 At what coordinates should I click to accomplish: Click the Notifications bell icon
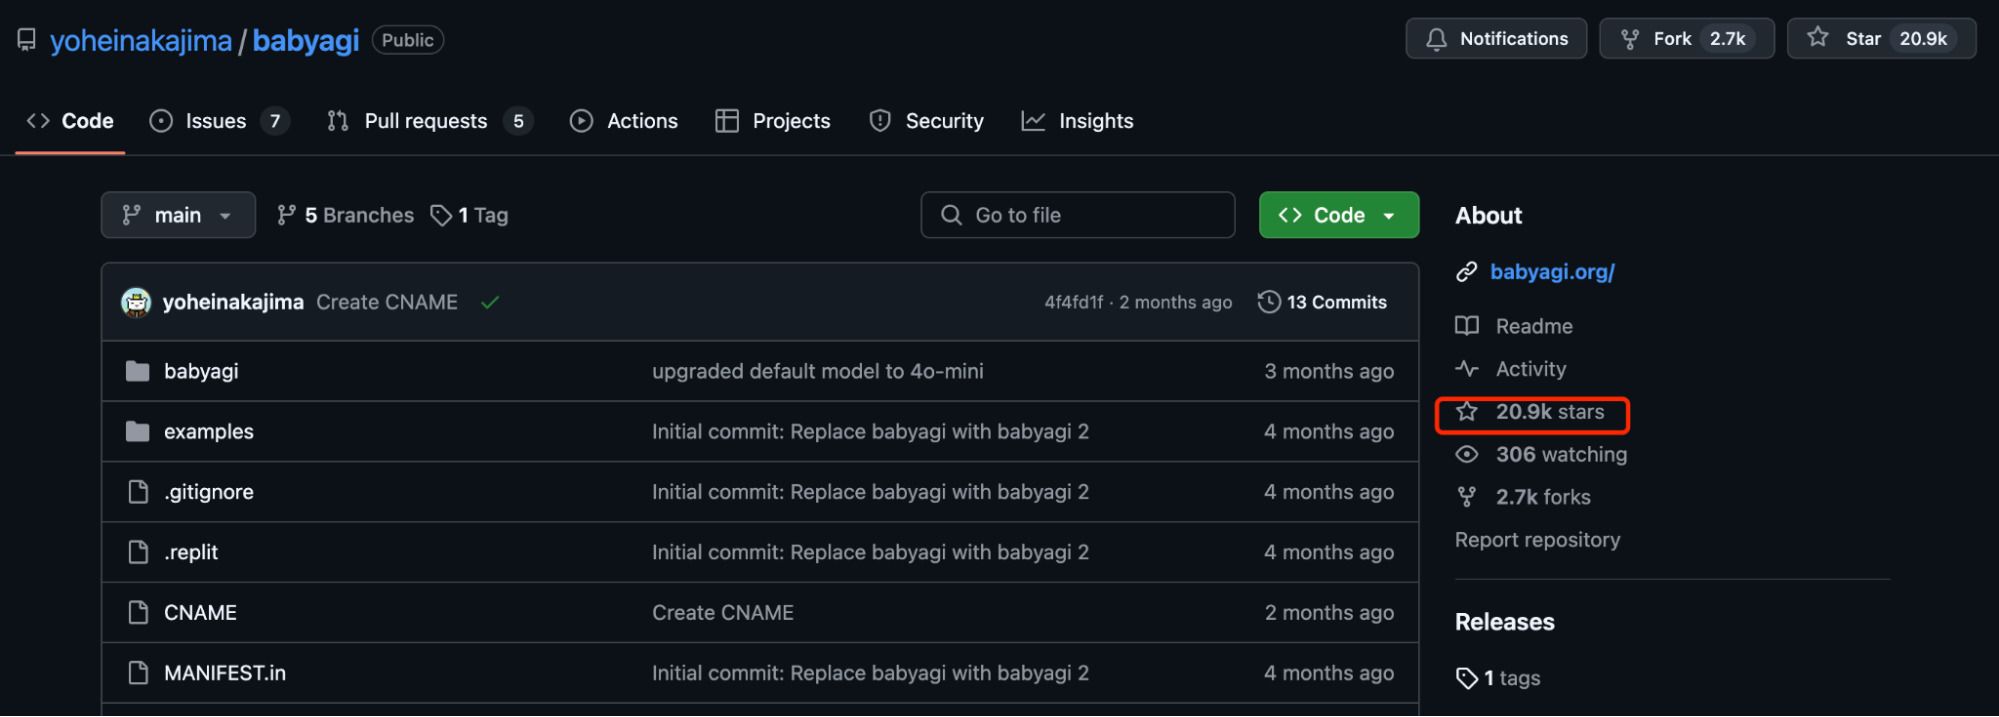click(1436, 39)
